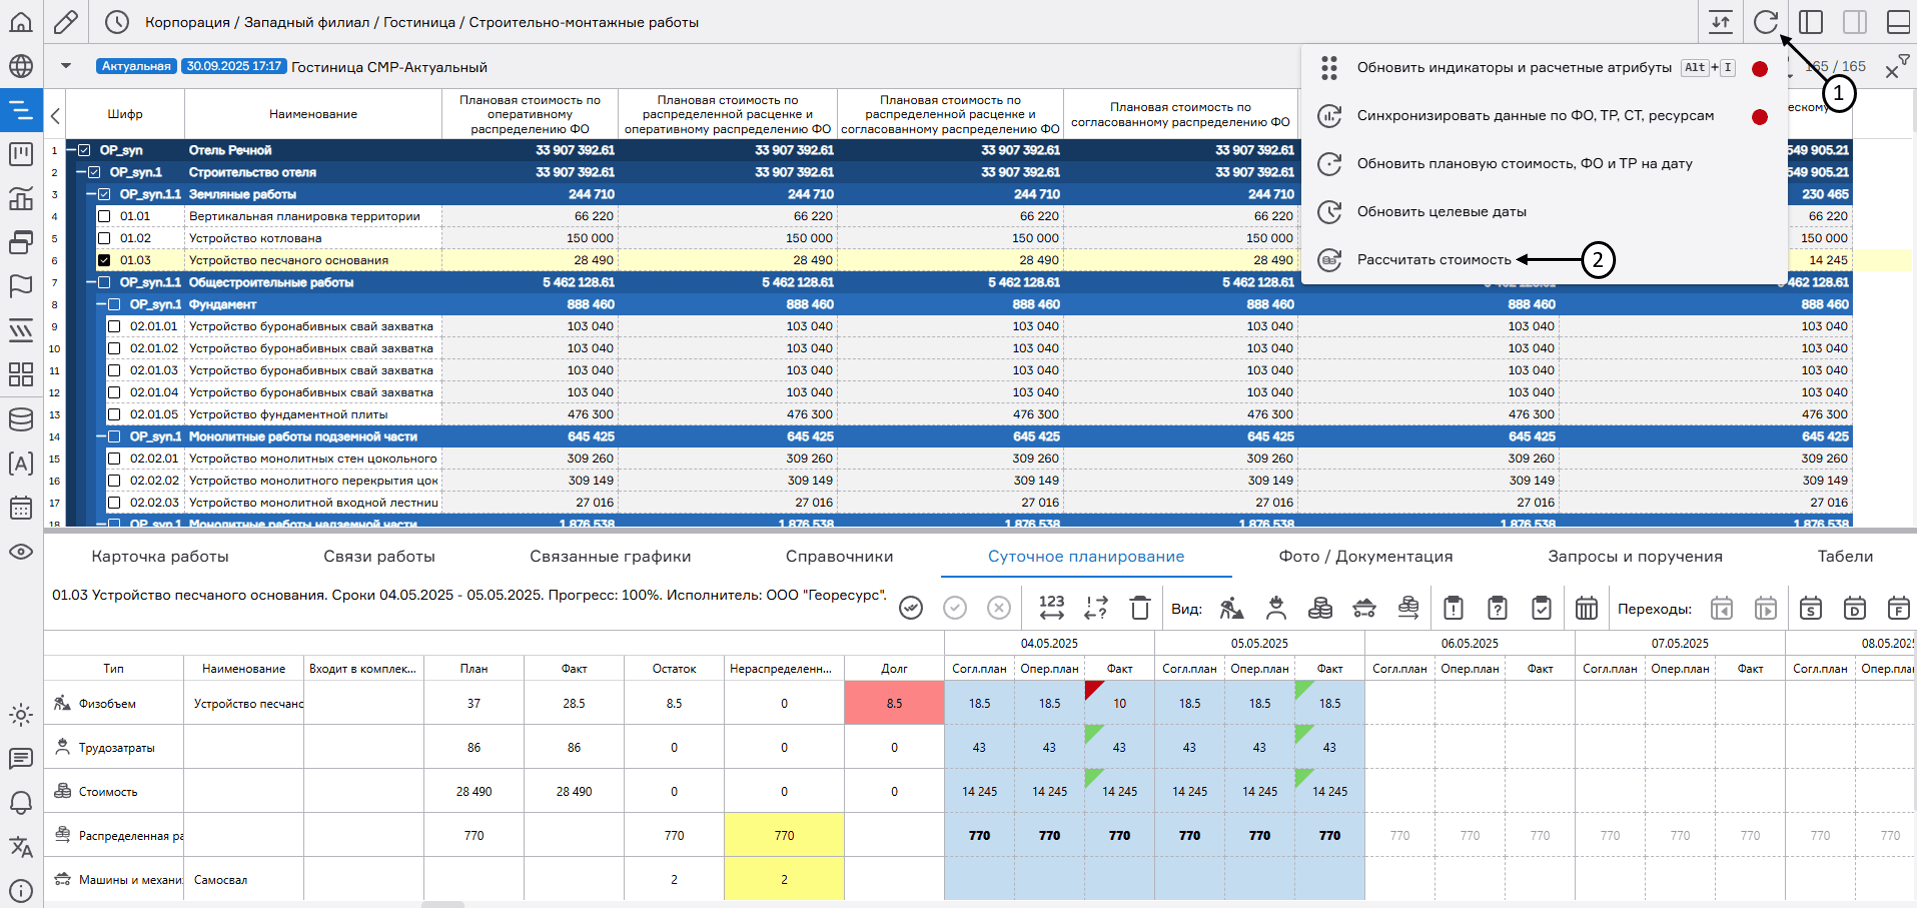Switch to the Карточка работы tab
The height and width of the screenshot is (908, 1917).
coord(160,556)
